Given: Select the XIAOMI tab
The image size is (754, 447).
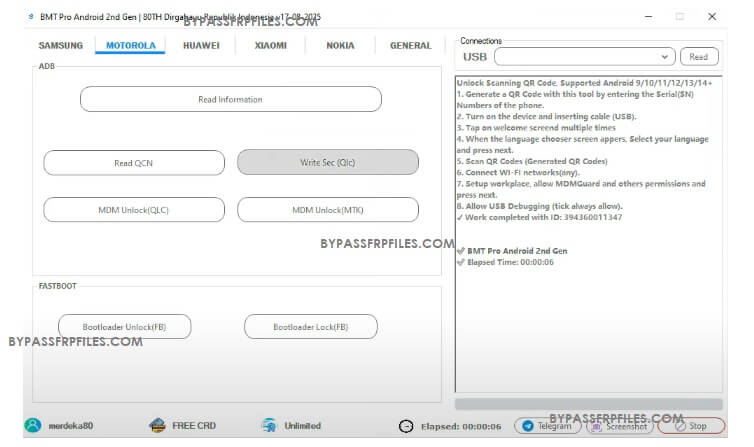Looking at the screenshot, I should click(270, 45).
